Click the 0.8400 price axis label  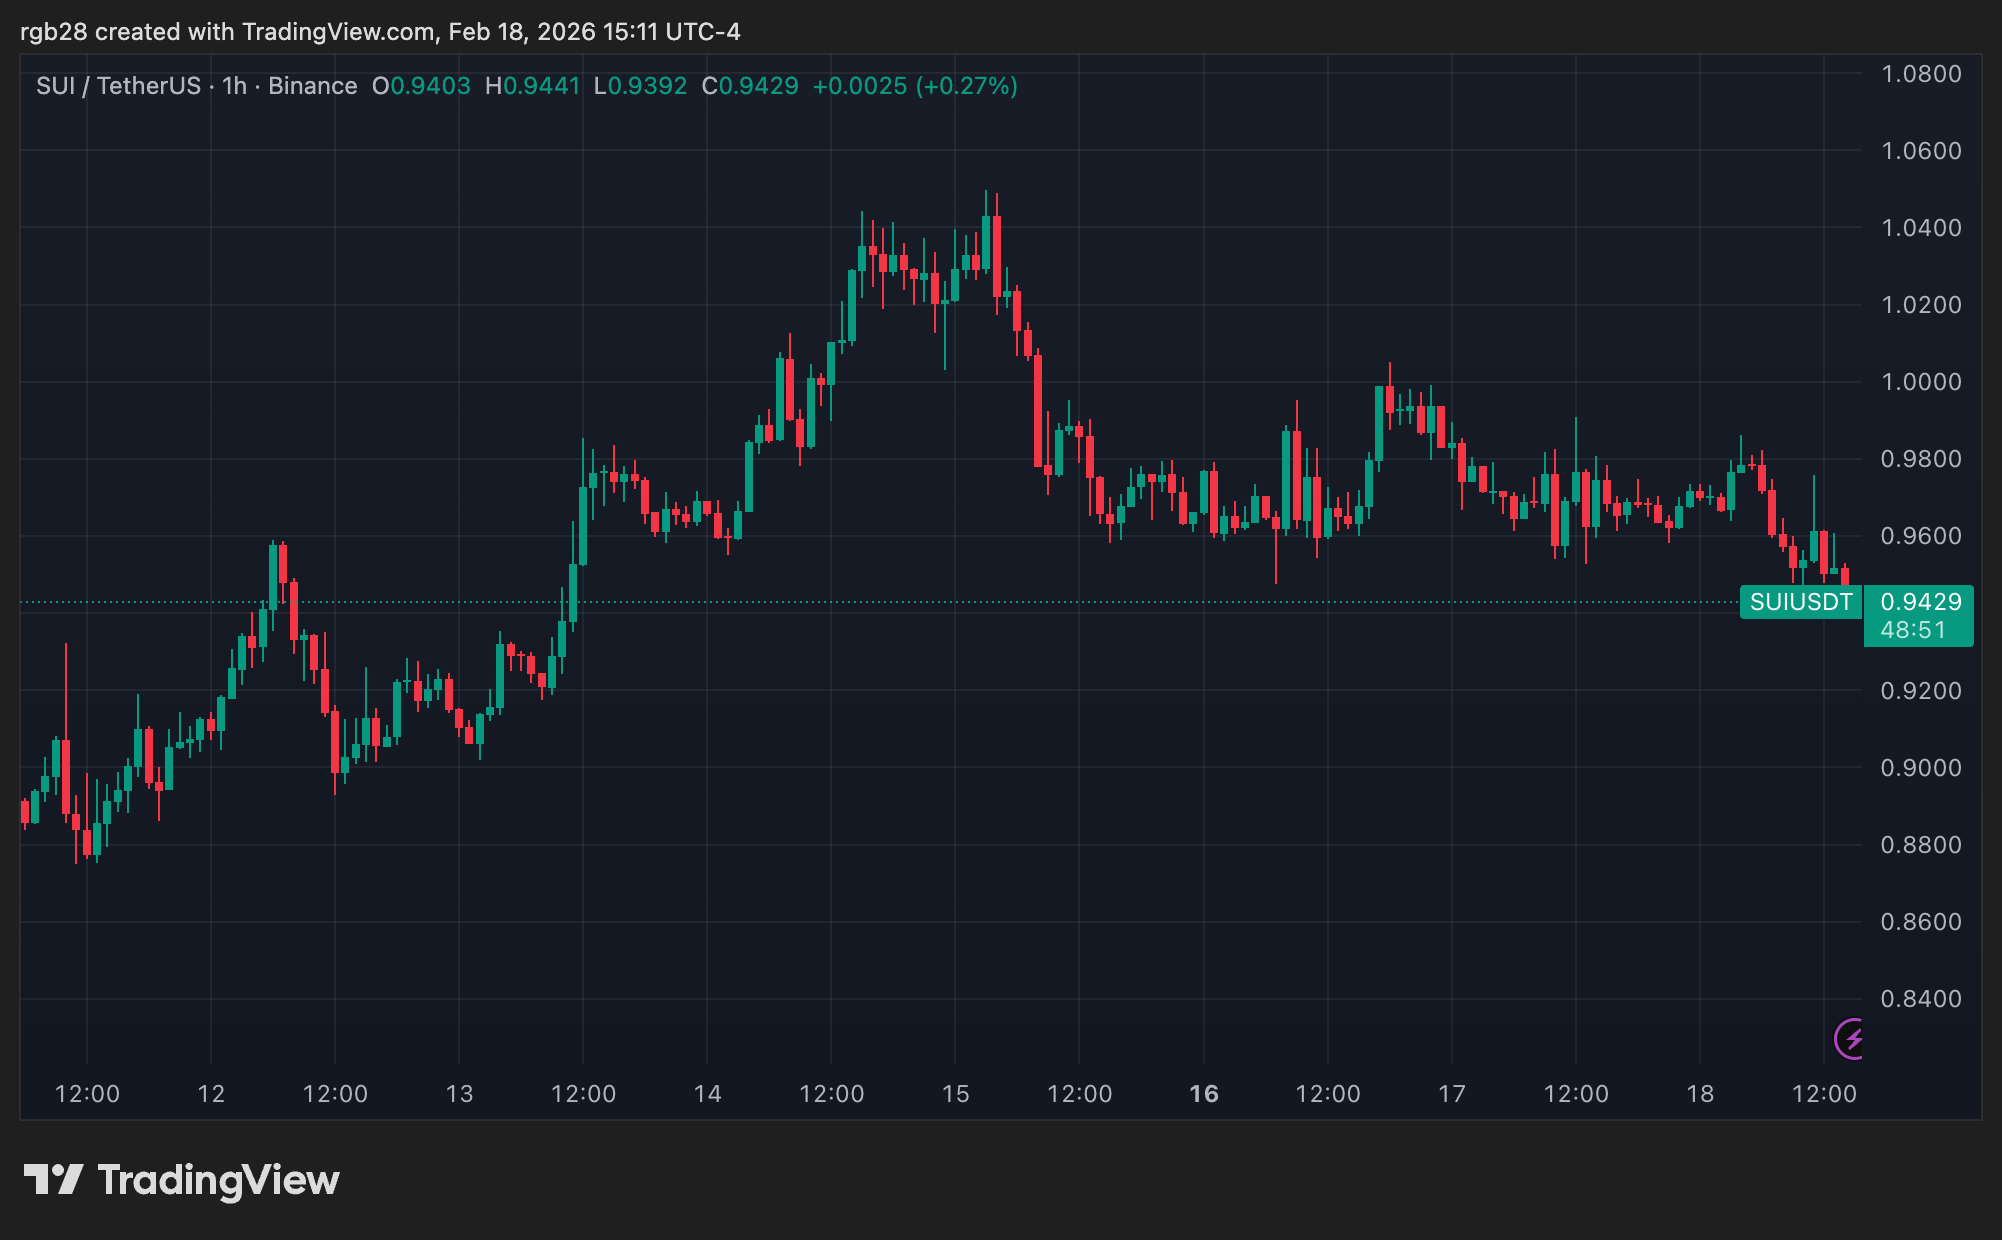[x=1920, y=999]
